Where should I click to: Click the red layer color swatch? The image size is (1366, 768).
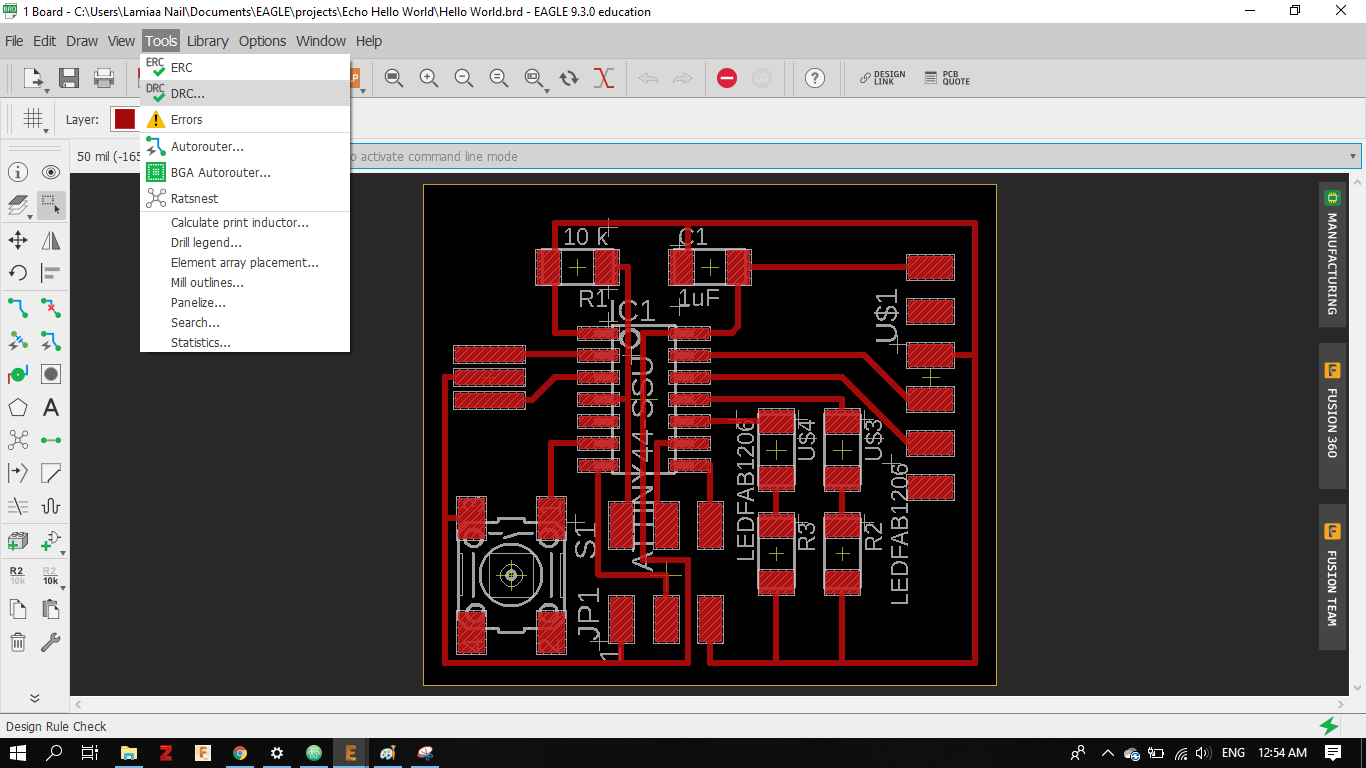[124, 119]
